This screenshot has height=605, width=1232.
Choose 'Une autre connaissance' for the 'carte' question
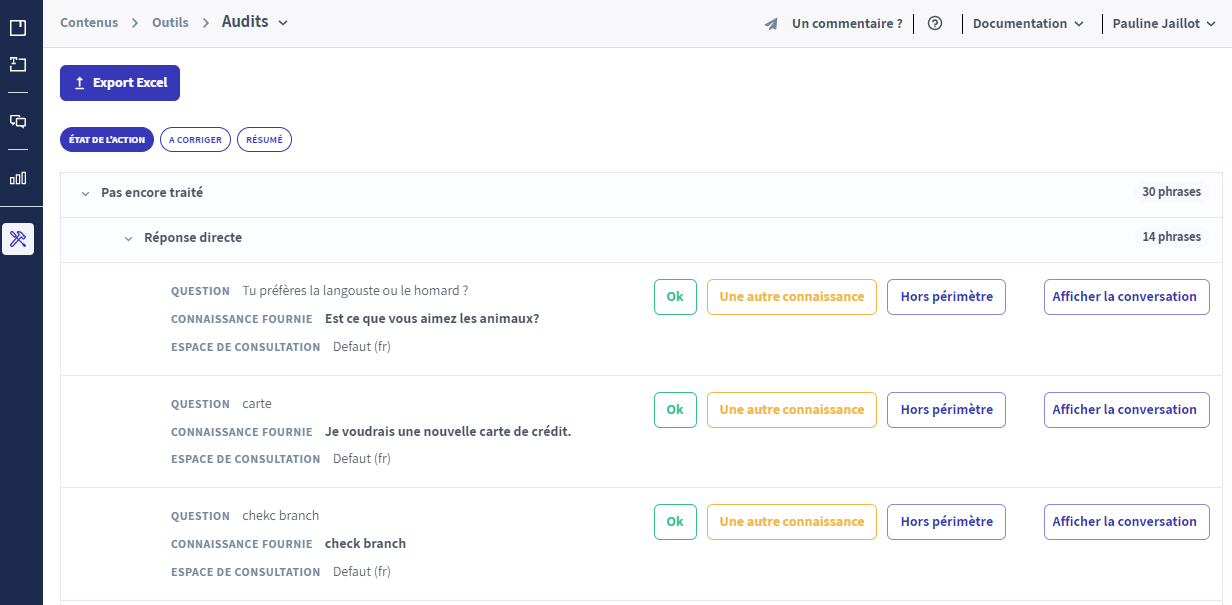[x=791, y=410]
